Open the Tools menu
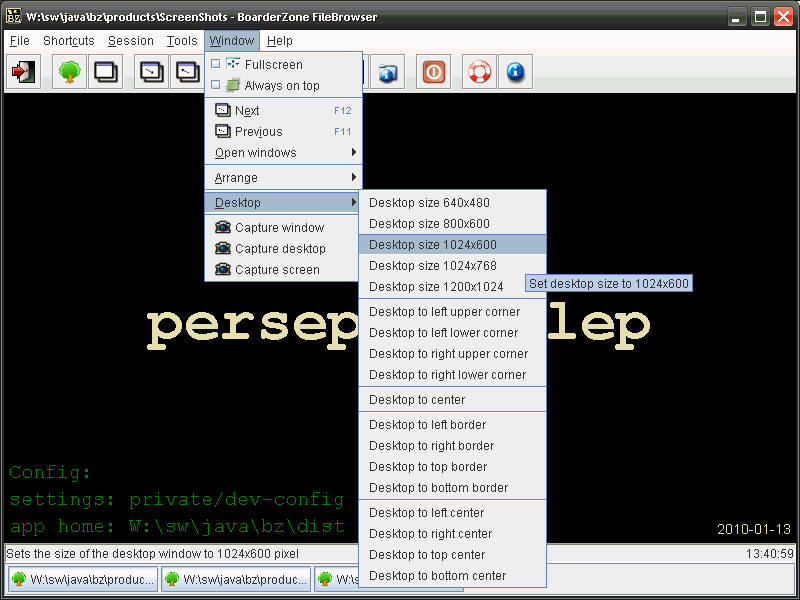 (182, 41)
